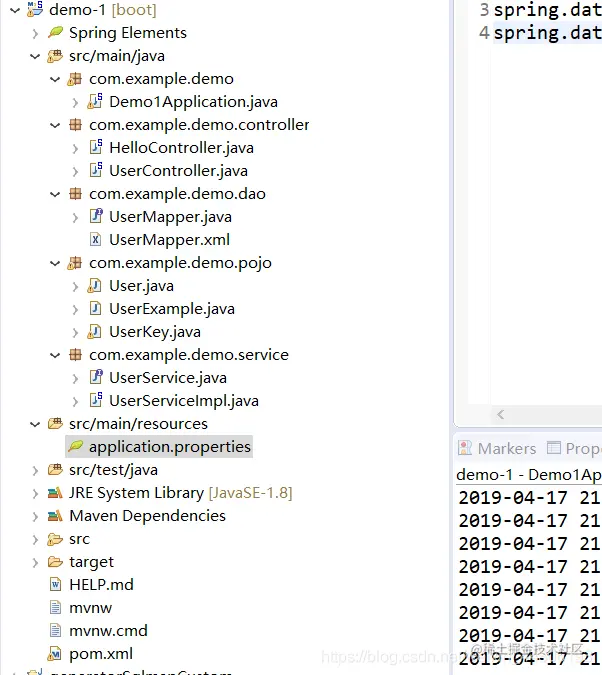Screen dimensions: 602x675
Task: Click the editor scroll-left arrow
Action: [x=500, y=415]
